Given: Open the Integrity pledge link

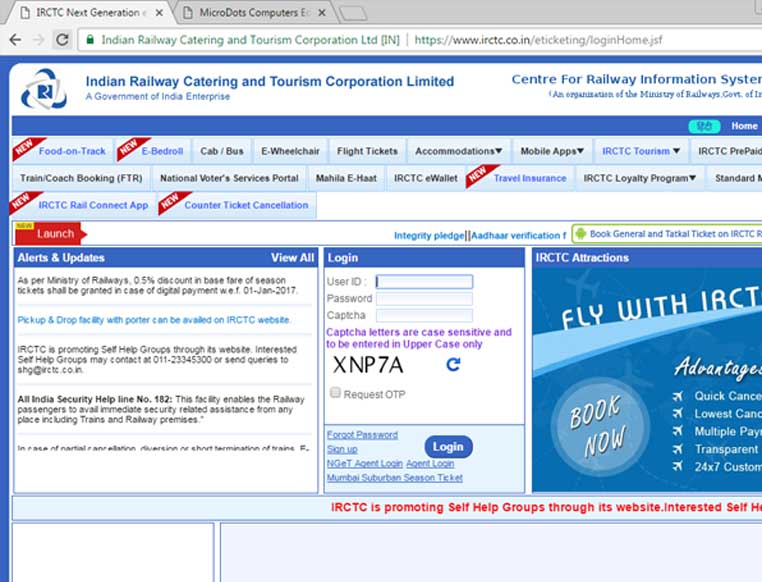Looking at the screenshot, I should [x=429, y=236].
